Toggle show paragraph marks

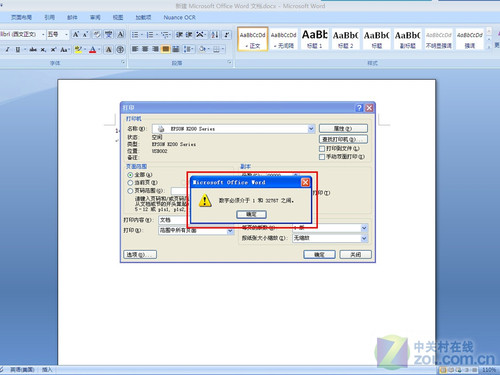[x=227, y=35]
